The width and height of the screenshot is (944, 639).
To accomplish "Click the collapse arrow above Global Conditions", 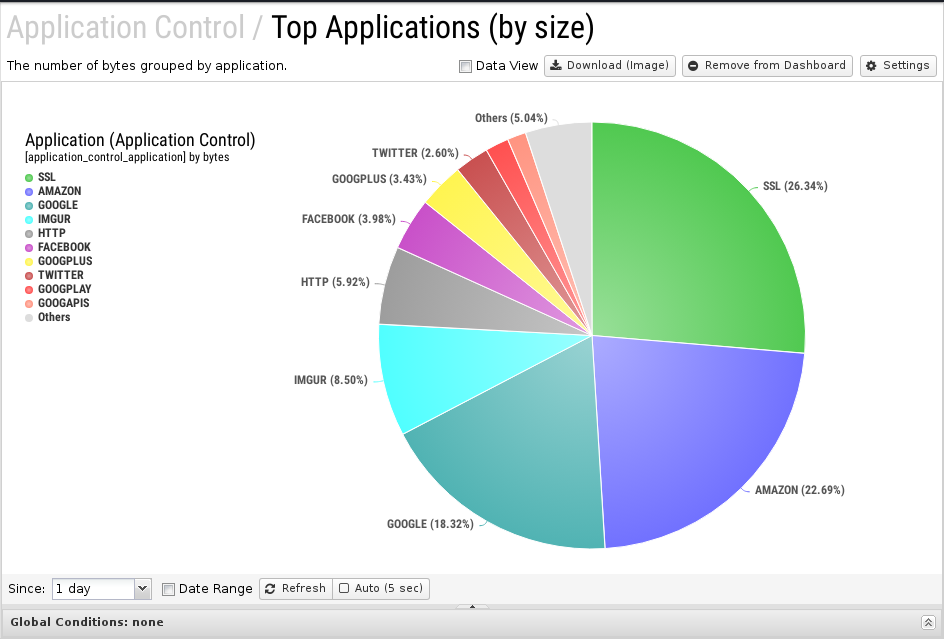I will tap(472, 606).
